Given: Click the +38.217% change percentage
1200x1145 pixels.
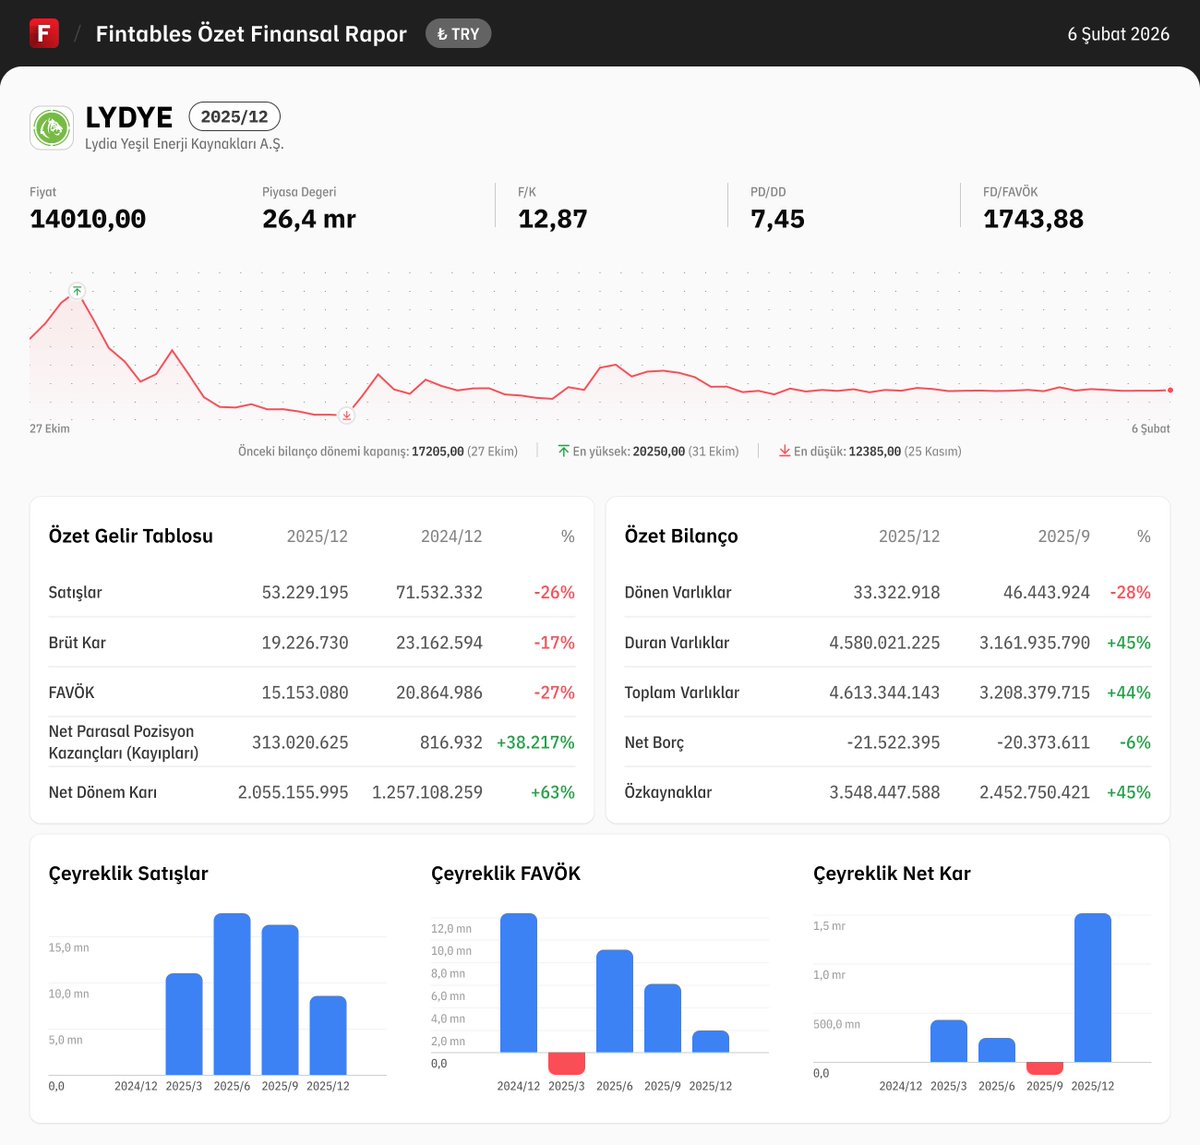Looking at the screenshot, I should (535, 742).
